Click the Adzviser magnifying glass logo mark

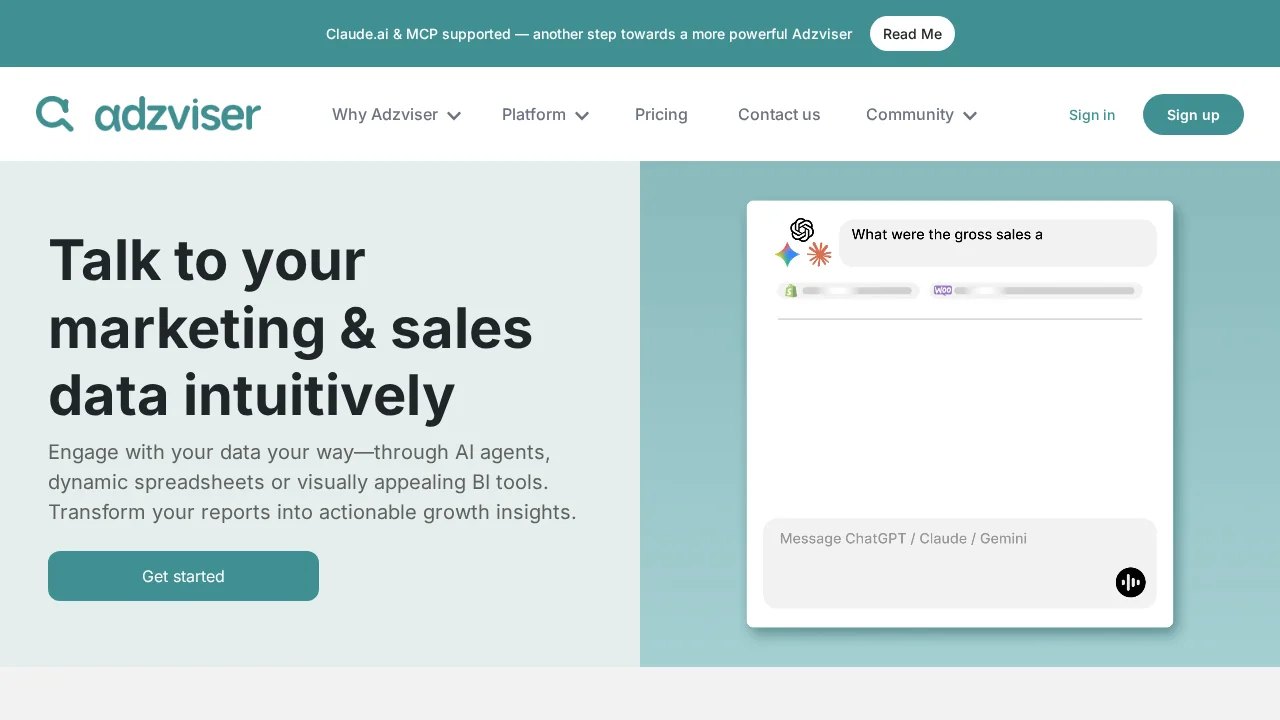click(55, 113)
